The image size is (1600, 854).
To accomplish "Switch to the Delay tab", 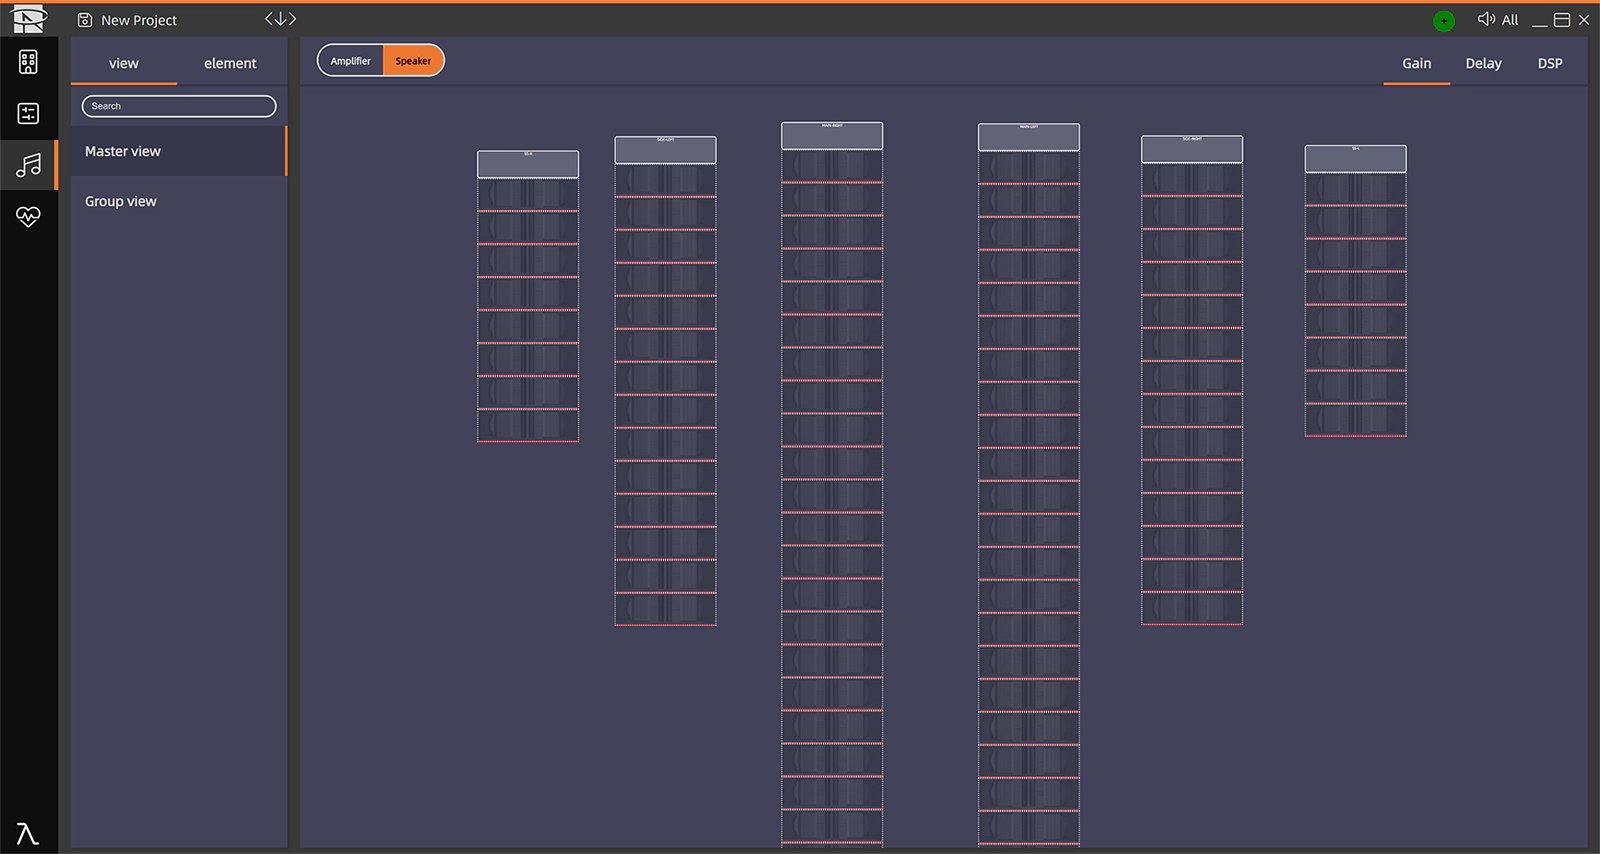I will 1483,63.
